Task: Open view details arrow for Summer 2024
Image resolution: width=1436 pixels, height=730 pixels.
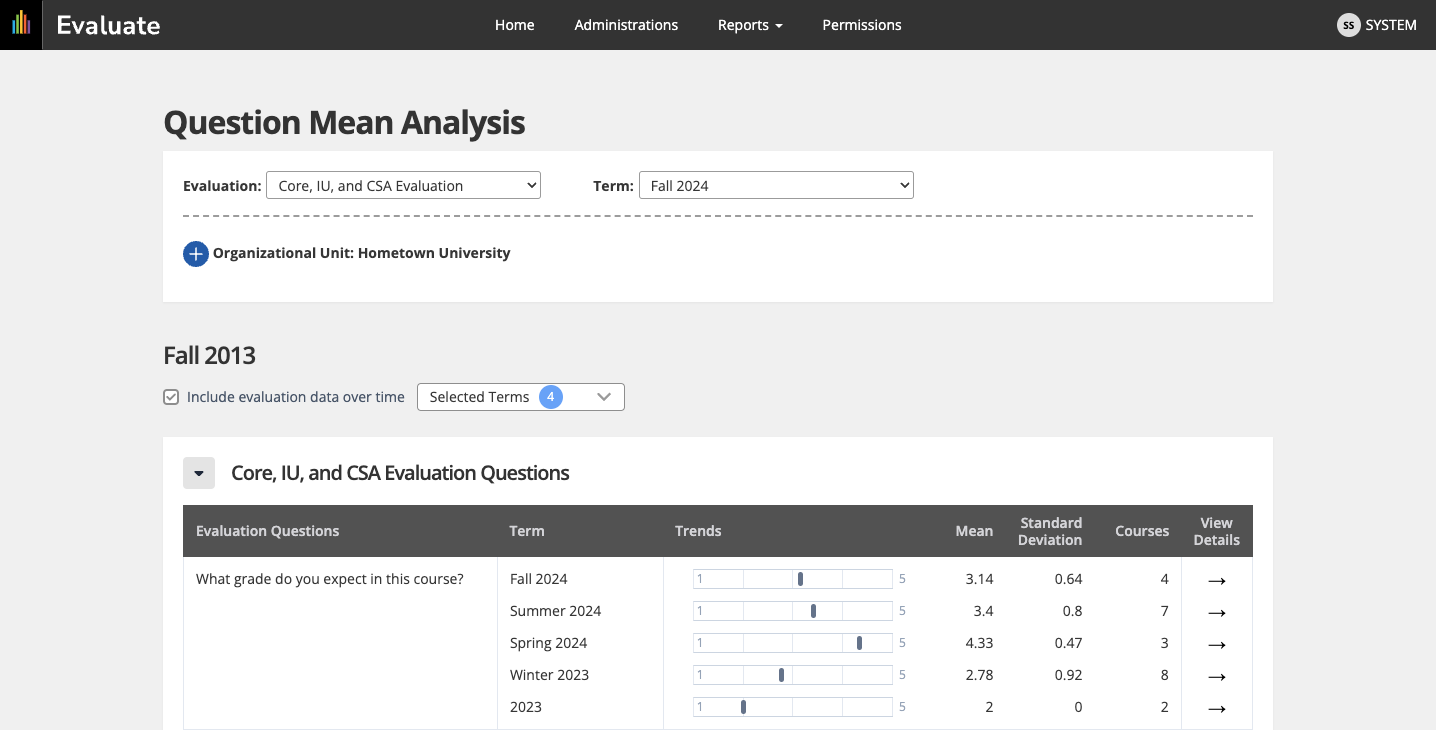Action: [1216, 612]
